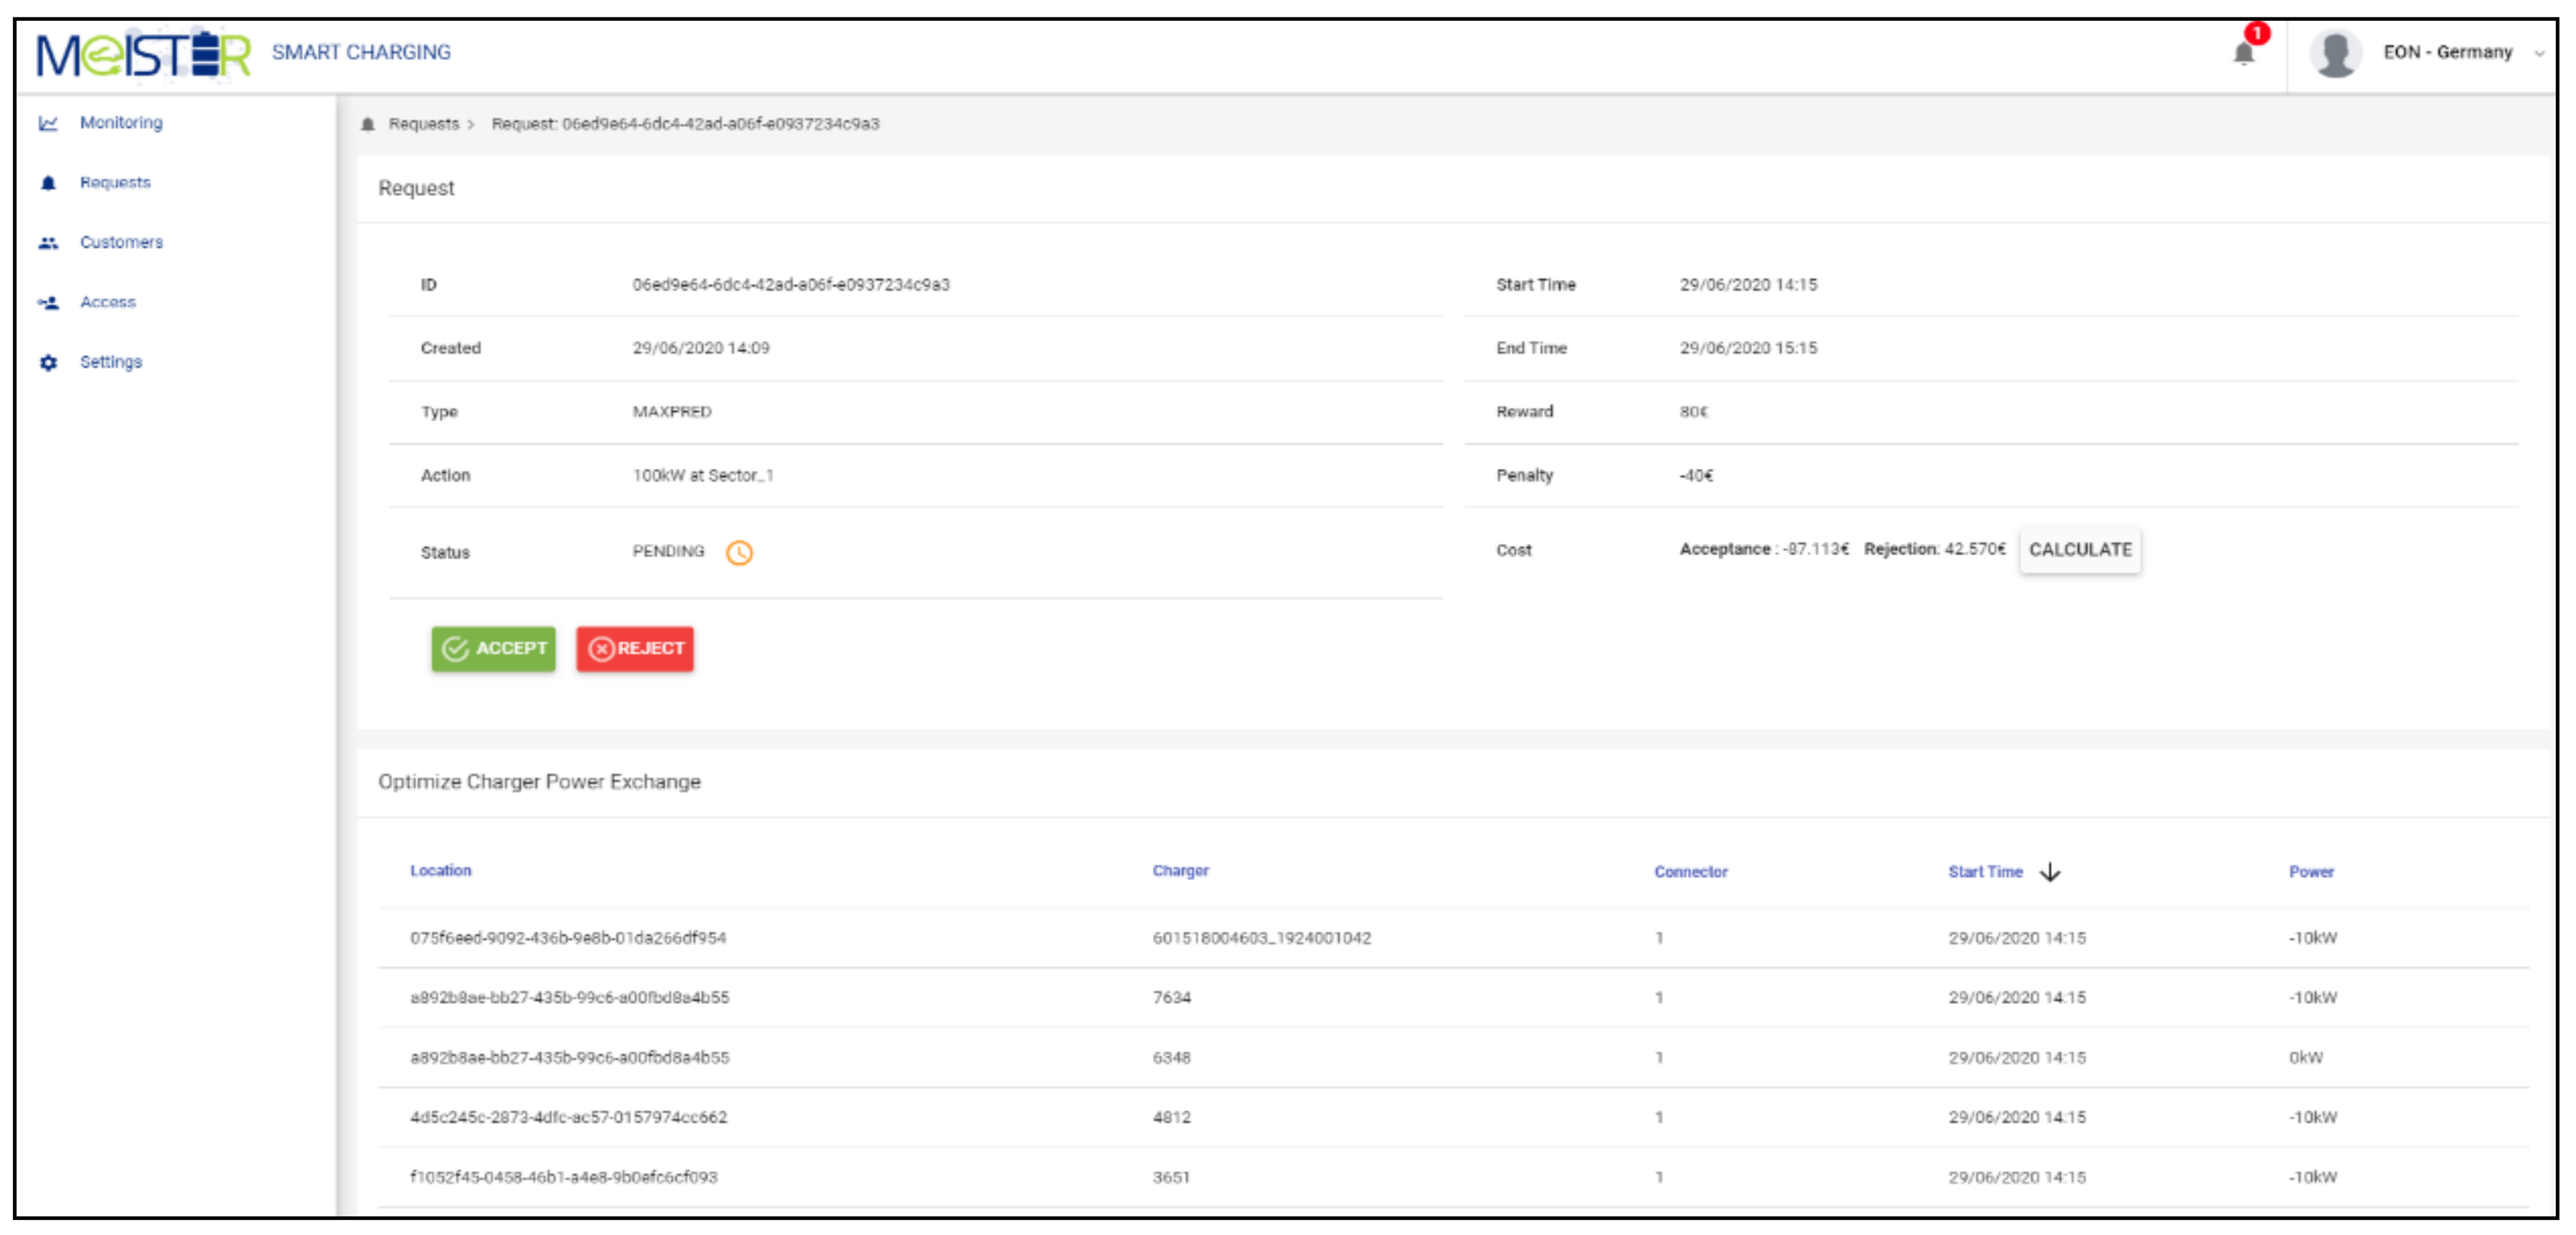The height and width of the screenshot is (1235, 2576).
Task: Click the Access user icon in sidebar
Action: [x=48, y=302]
